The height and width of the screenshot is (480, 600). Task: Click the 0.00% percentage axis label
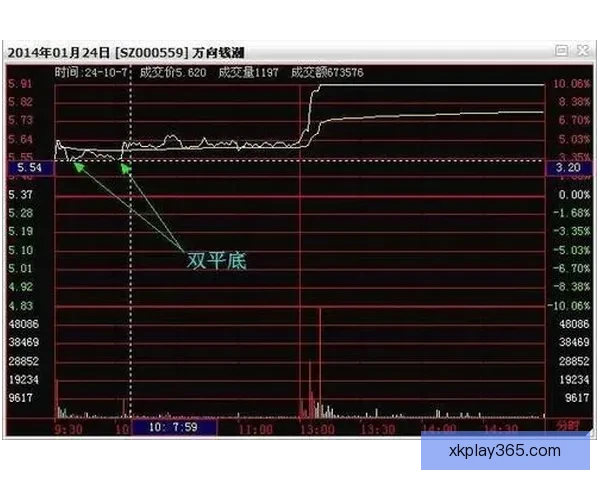tap(574, 195)
